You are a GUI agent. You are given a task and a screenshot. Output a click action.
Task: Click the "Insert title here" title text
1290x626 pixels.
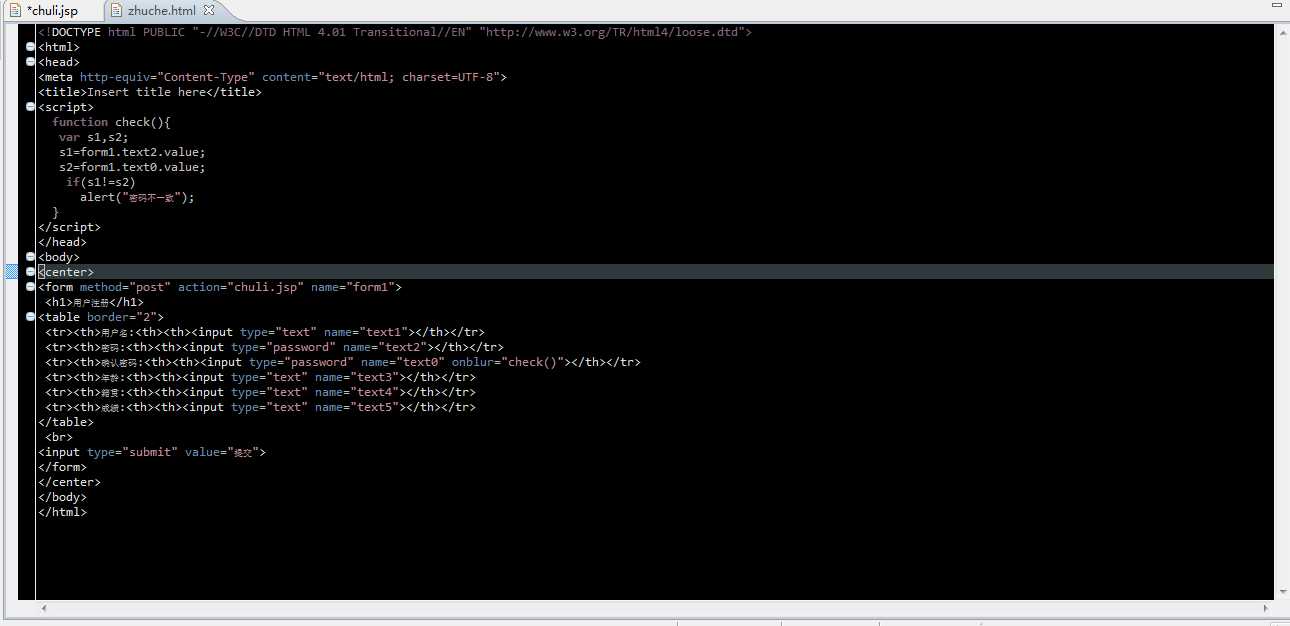tap(146, 92)
